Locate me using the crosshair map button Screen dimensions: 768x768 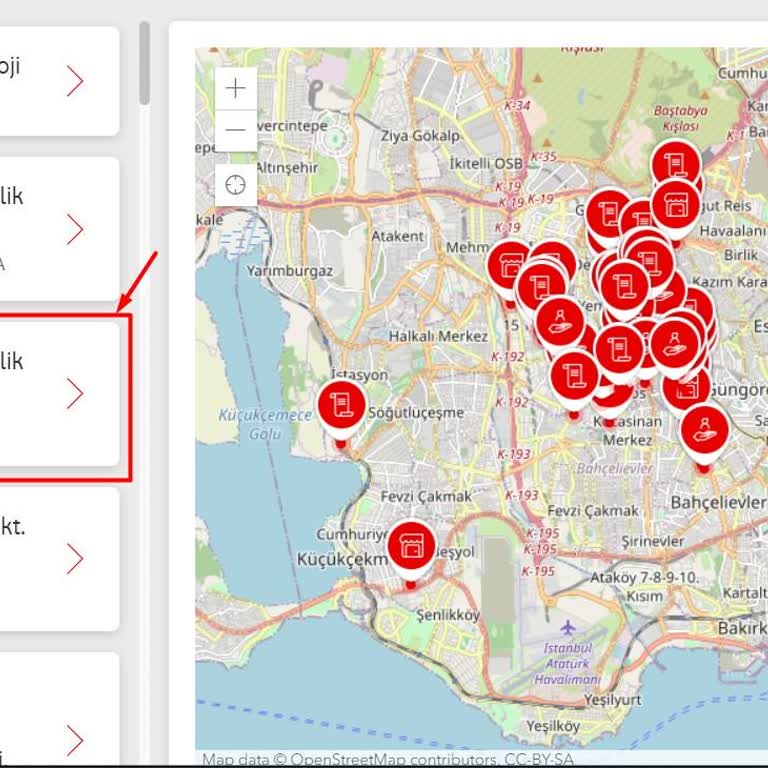point(236,185)
